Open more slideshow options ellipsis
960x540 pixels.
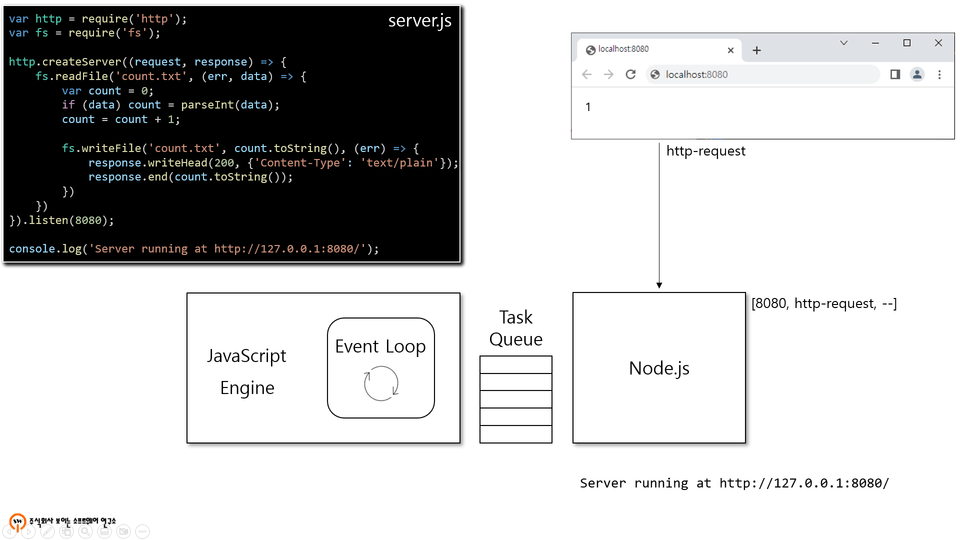(142, 531)
